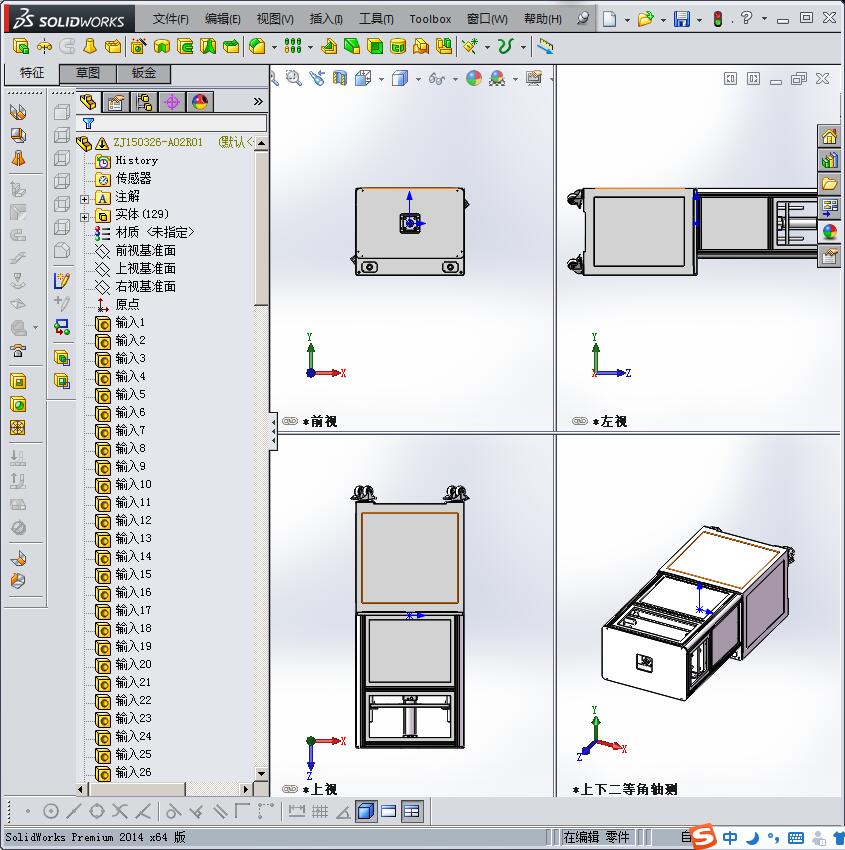Expand the 注解 folder node
This screenshot has height=850, width=845.
pos(85,199)
